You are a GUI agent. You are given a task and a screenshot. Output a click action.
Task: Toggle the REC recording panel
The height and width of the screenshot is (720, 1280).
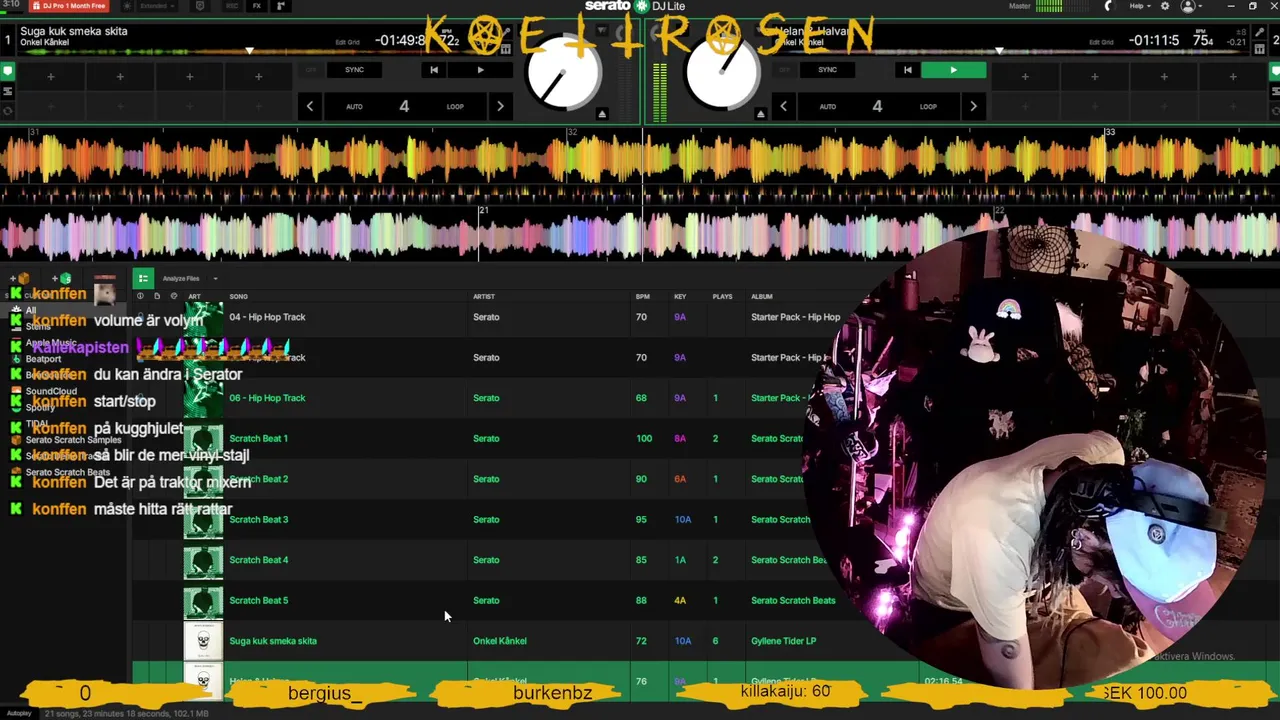click(232, 6)
